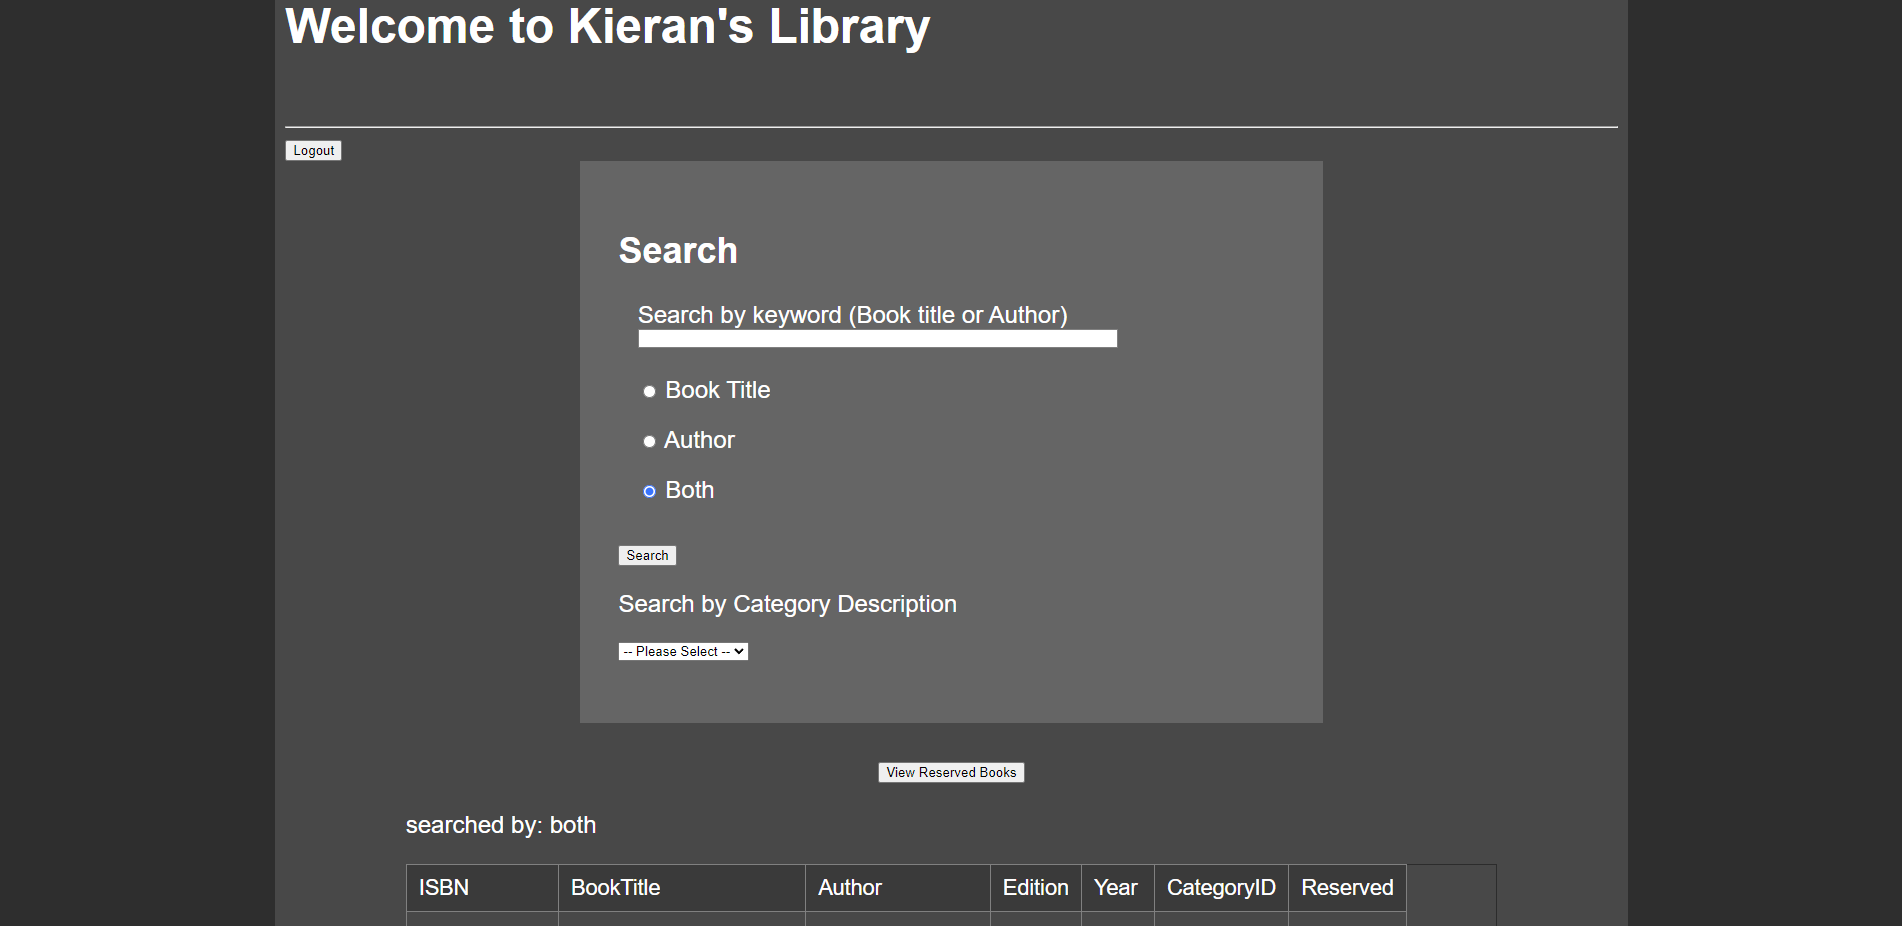This screenshot has width=1902, height=926.
Task: Click the View Reserved Books button
Action: [x=950, y=772]
